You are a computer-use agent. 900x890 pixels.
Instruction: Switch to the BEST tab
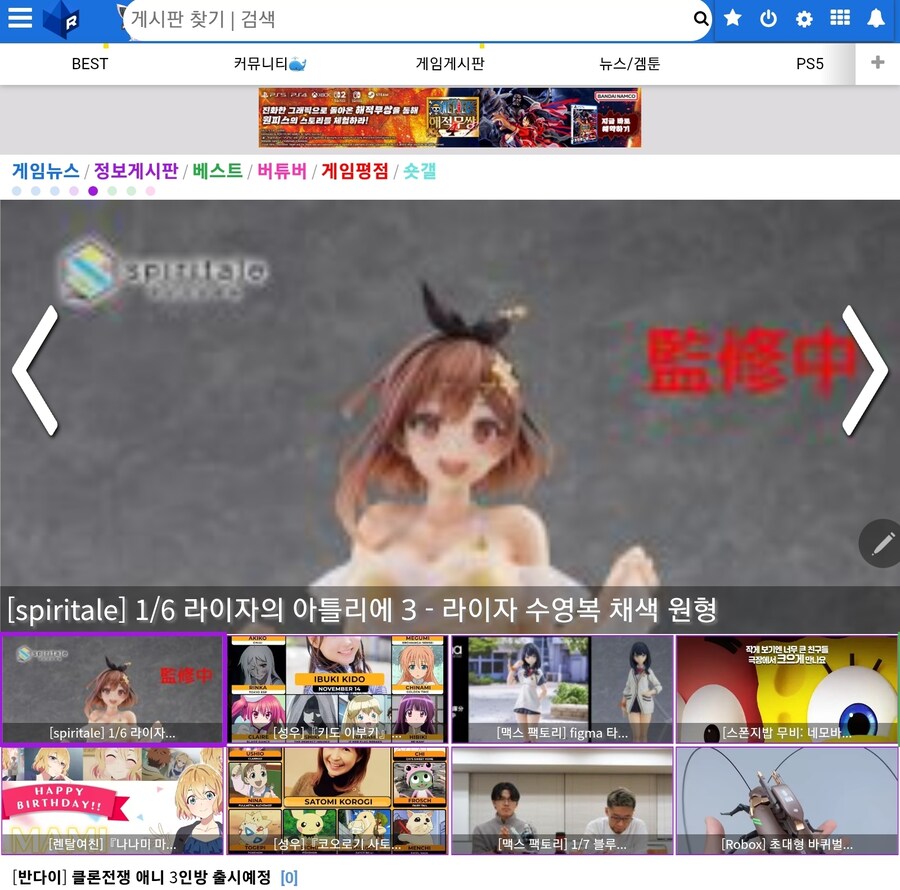tap(89, 63)
